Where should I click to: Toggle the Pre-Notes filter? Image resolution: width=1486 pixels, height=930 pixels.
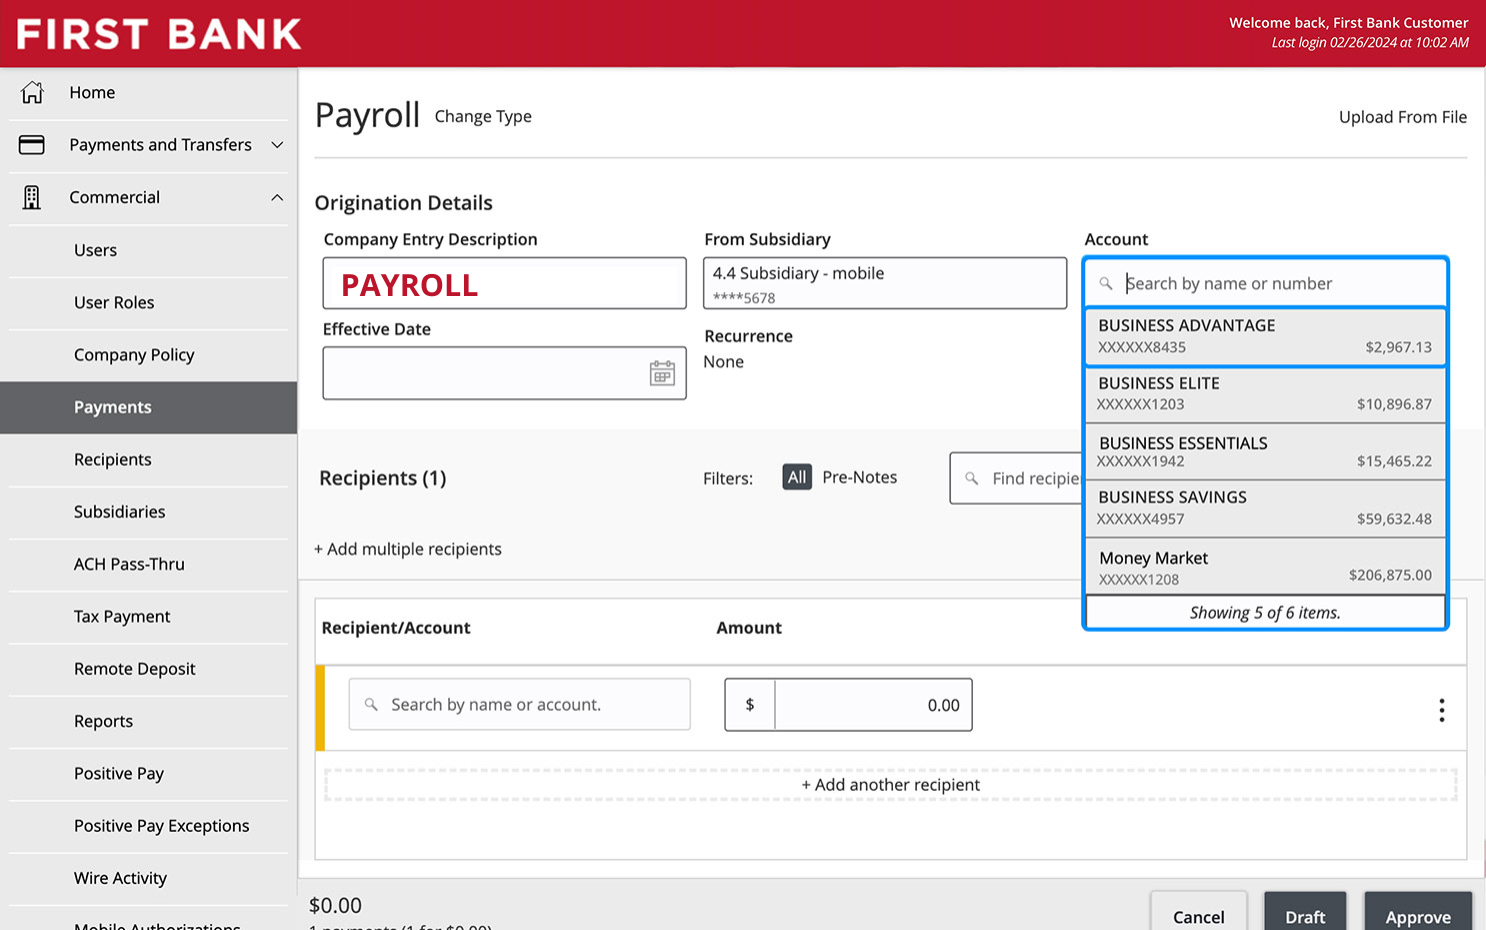pos(859,477)
